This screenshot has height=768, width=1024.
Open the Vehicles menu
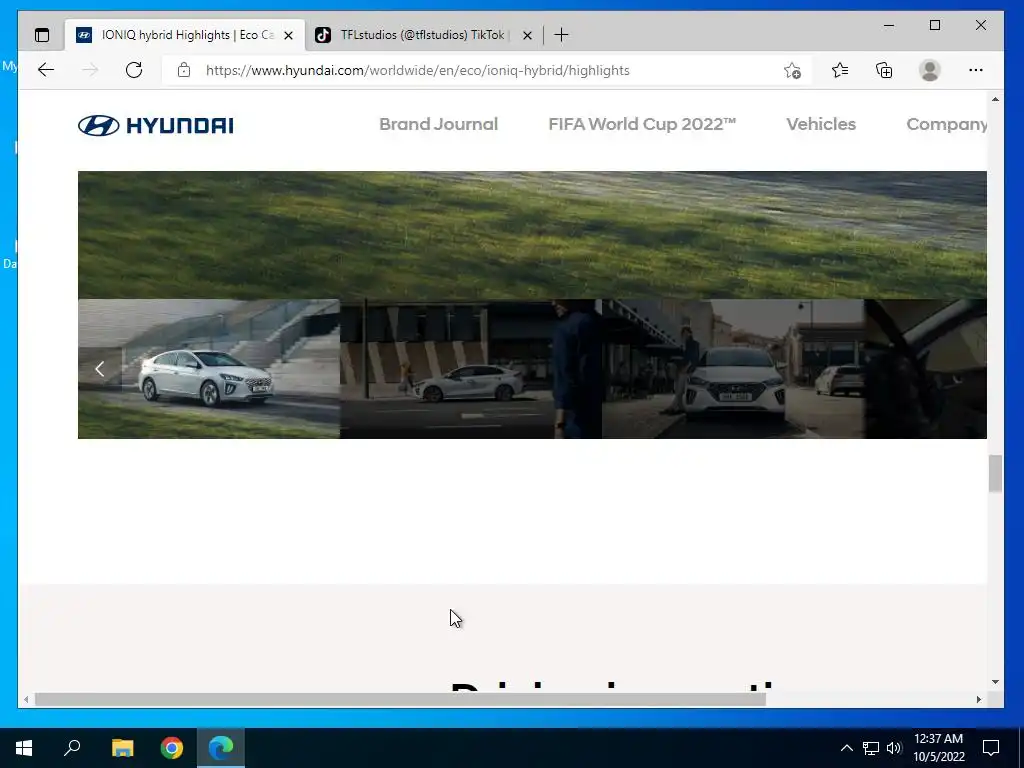[821, 124]
